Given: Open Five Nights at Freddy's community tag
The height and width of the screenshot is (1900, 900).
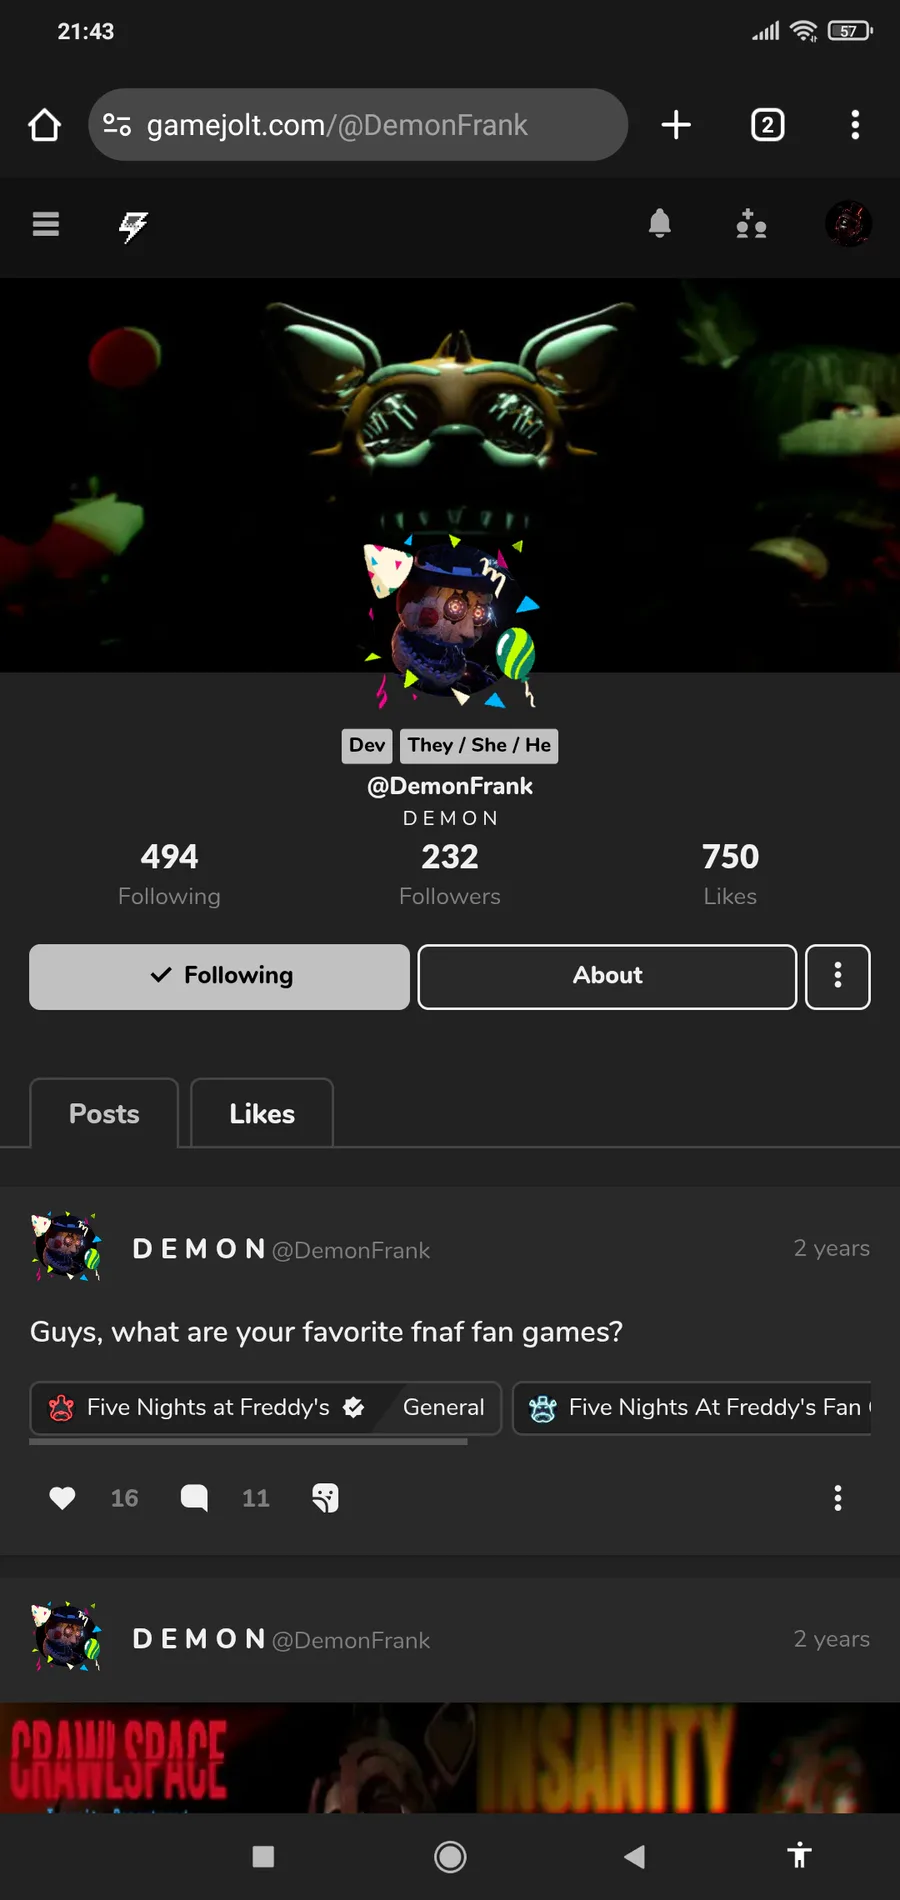Looking at the screenshot, I should [207, 1407].
